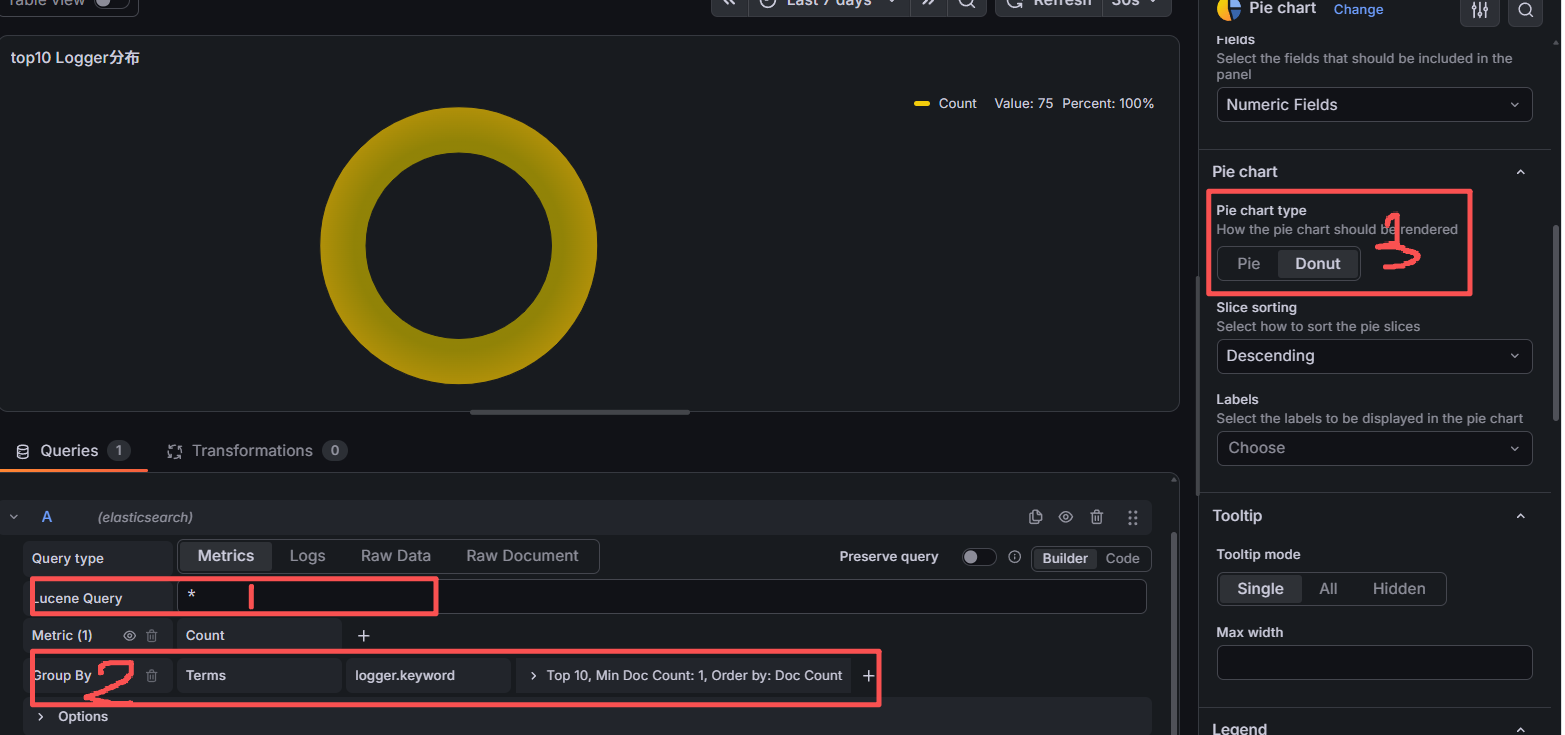The image size is (1565, 735).
Task: Collapse the Tooltip options section
Action: pos(1520,516)
